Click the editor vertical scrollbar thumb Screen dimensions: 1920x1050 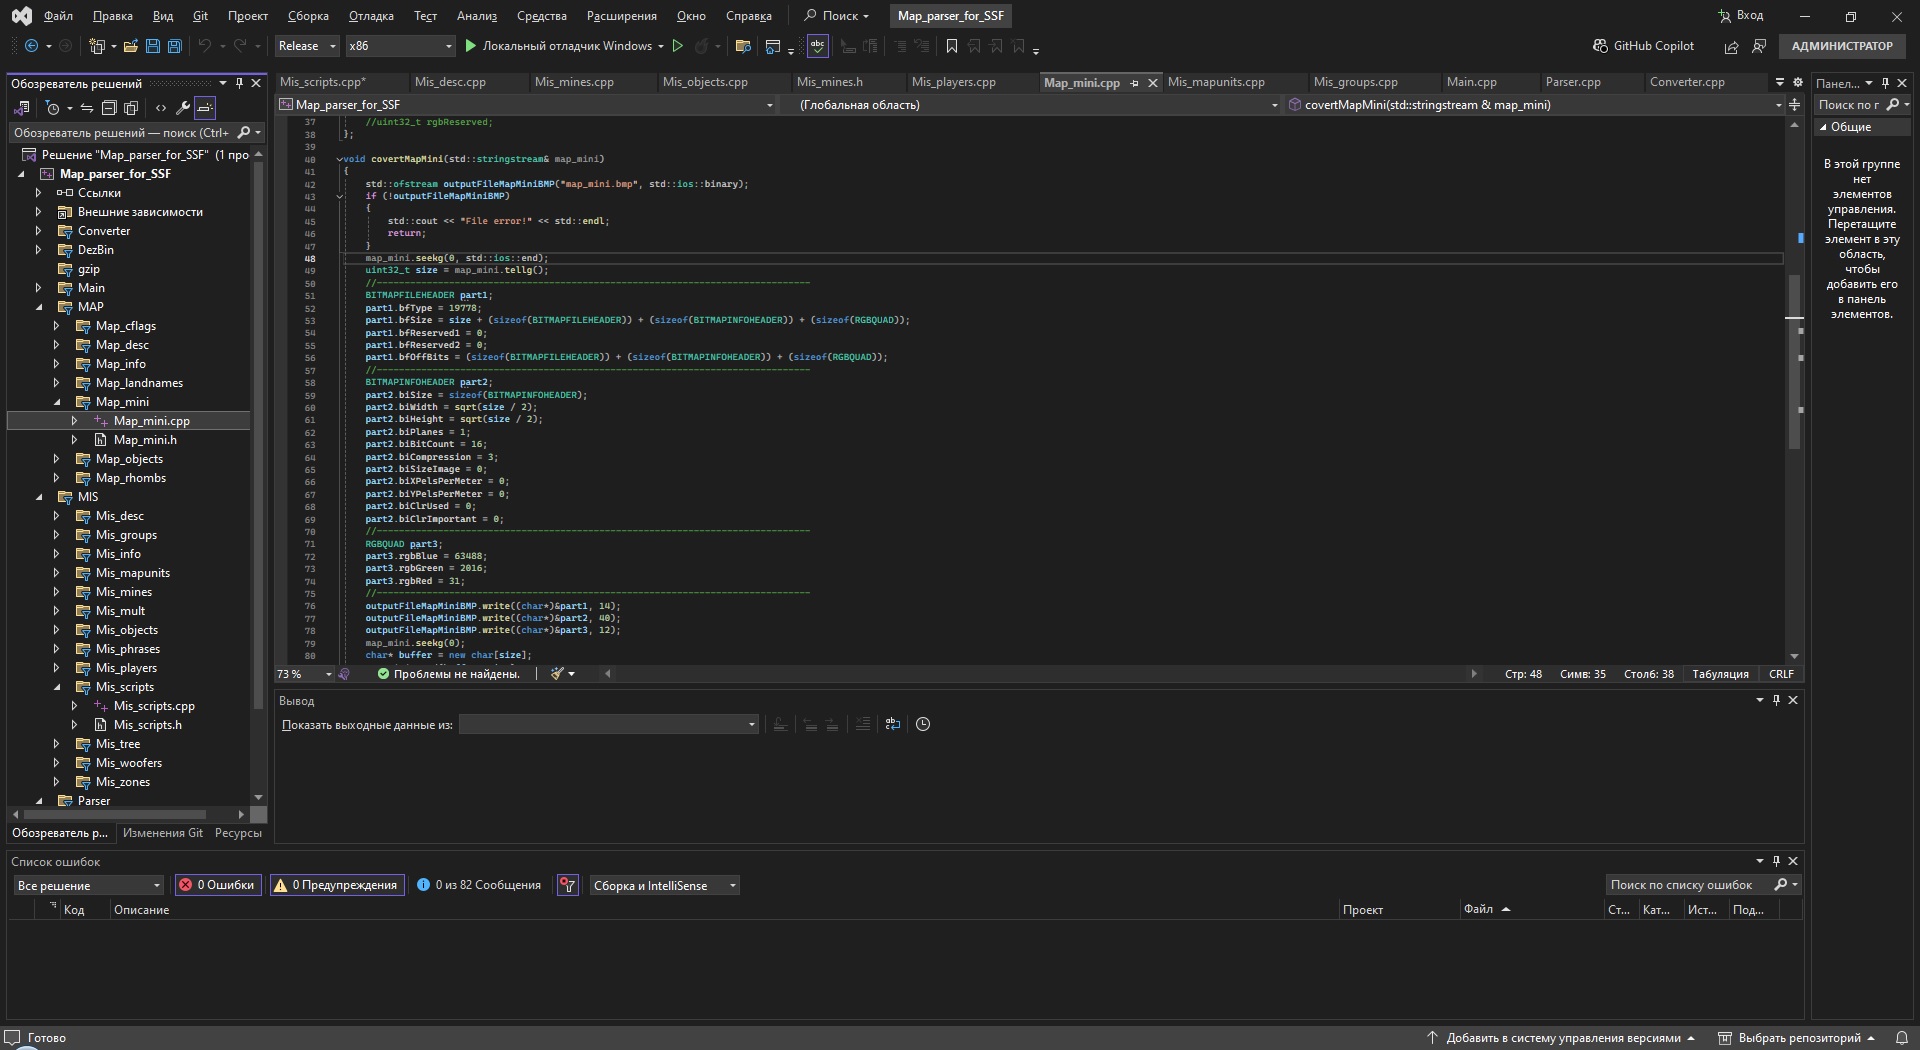(1794, 362)
